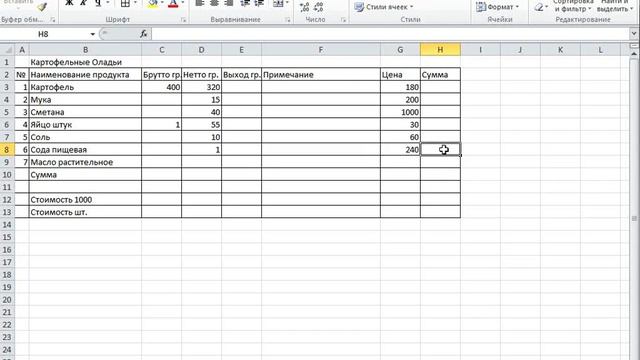Merge and center cells icon
This screenshot has width=640, height=360.
tap(278, 4)
